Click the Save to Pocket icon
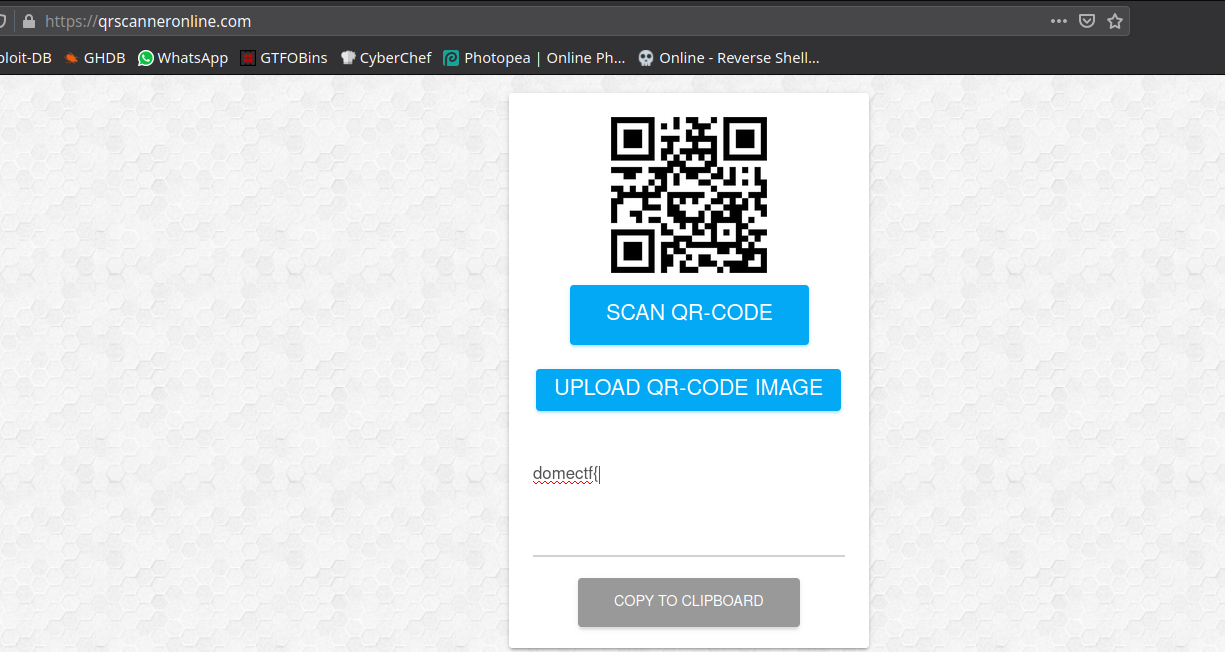 (x=1086, y=21)
